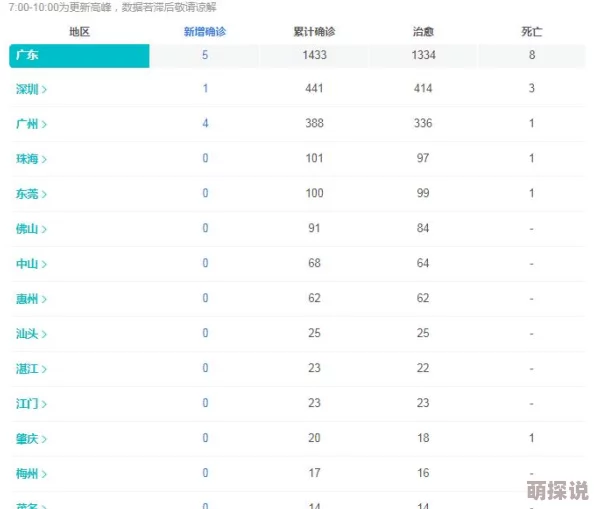The image size is (594, 509).
Task: Open the 肇庆 city details
Action: click(31, 439)
